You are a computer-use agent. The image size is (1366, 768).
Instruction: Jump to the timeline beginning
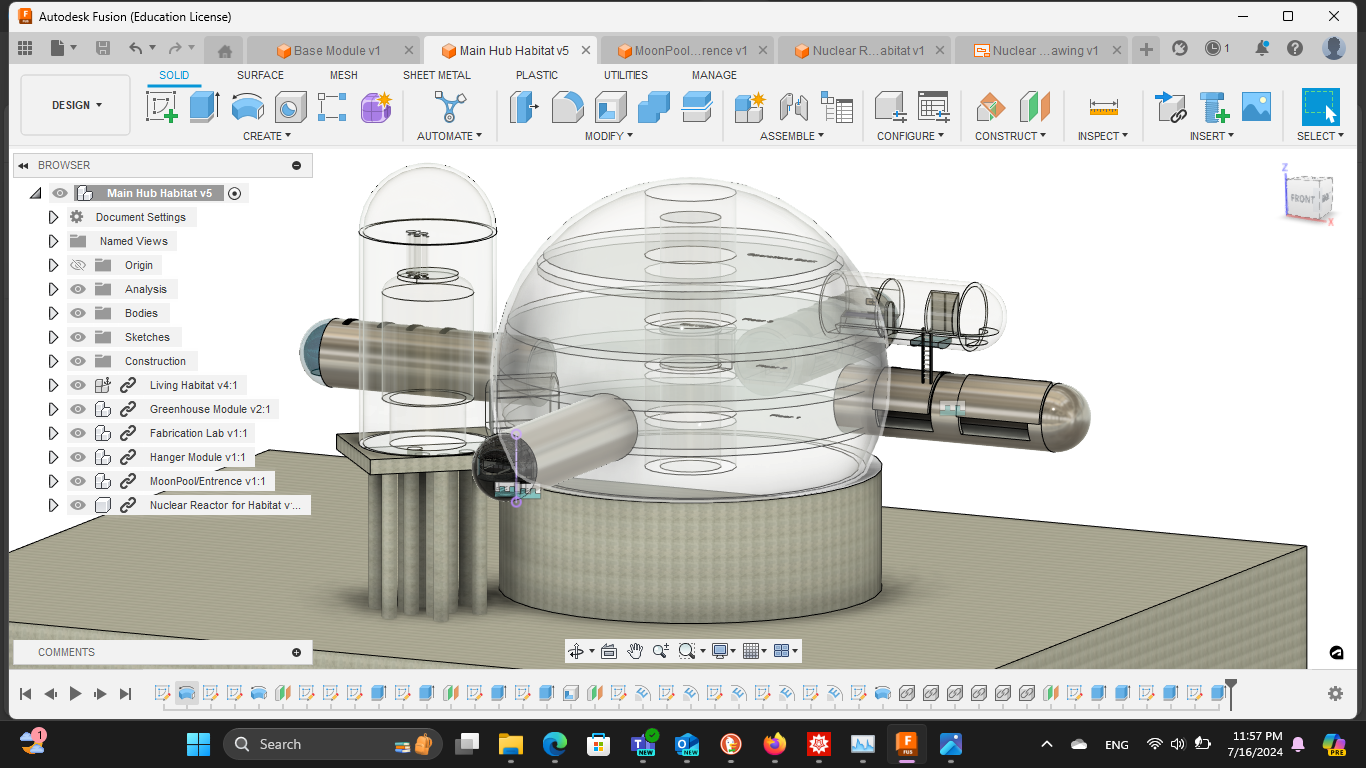tap(26, 693)
